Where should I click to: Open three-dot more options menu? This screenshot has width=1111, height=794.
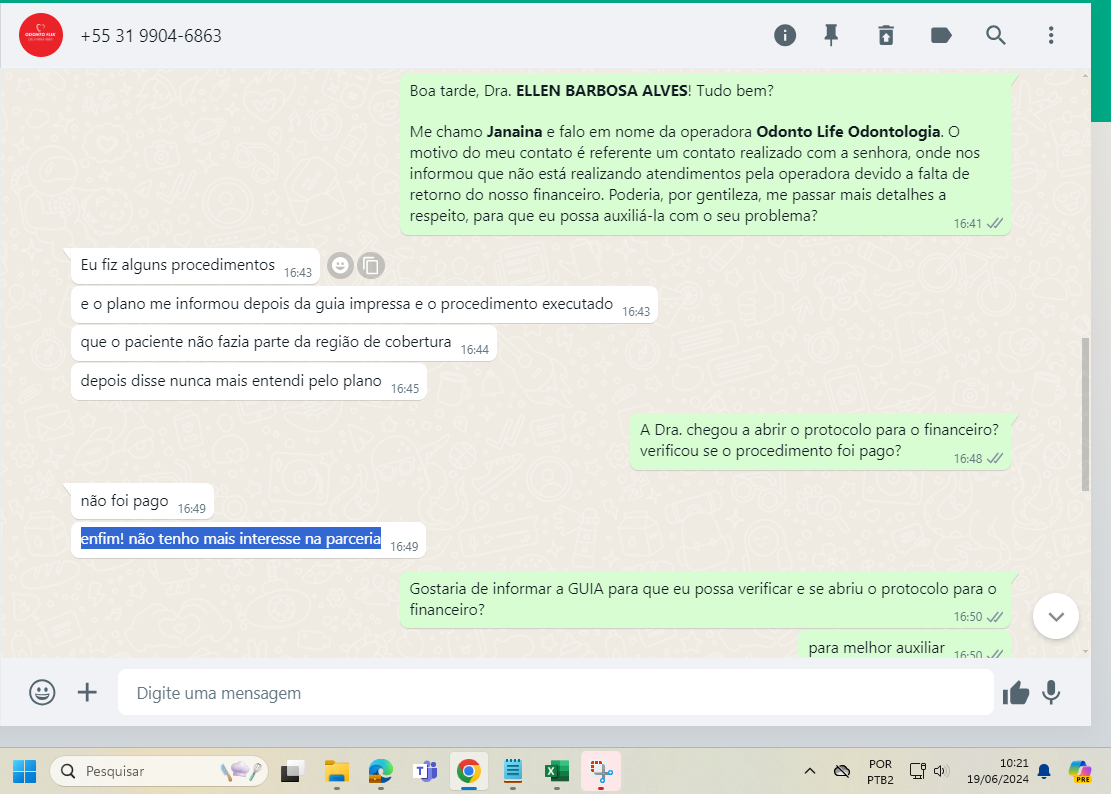[1051, 35]
